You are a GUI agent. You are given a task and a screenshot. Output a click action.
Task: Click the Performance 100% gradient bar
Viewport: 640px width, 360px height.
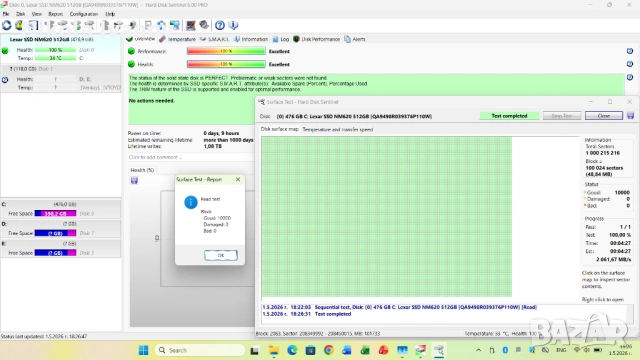click(x=226, y=51)
